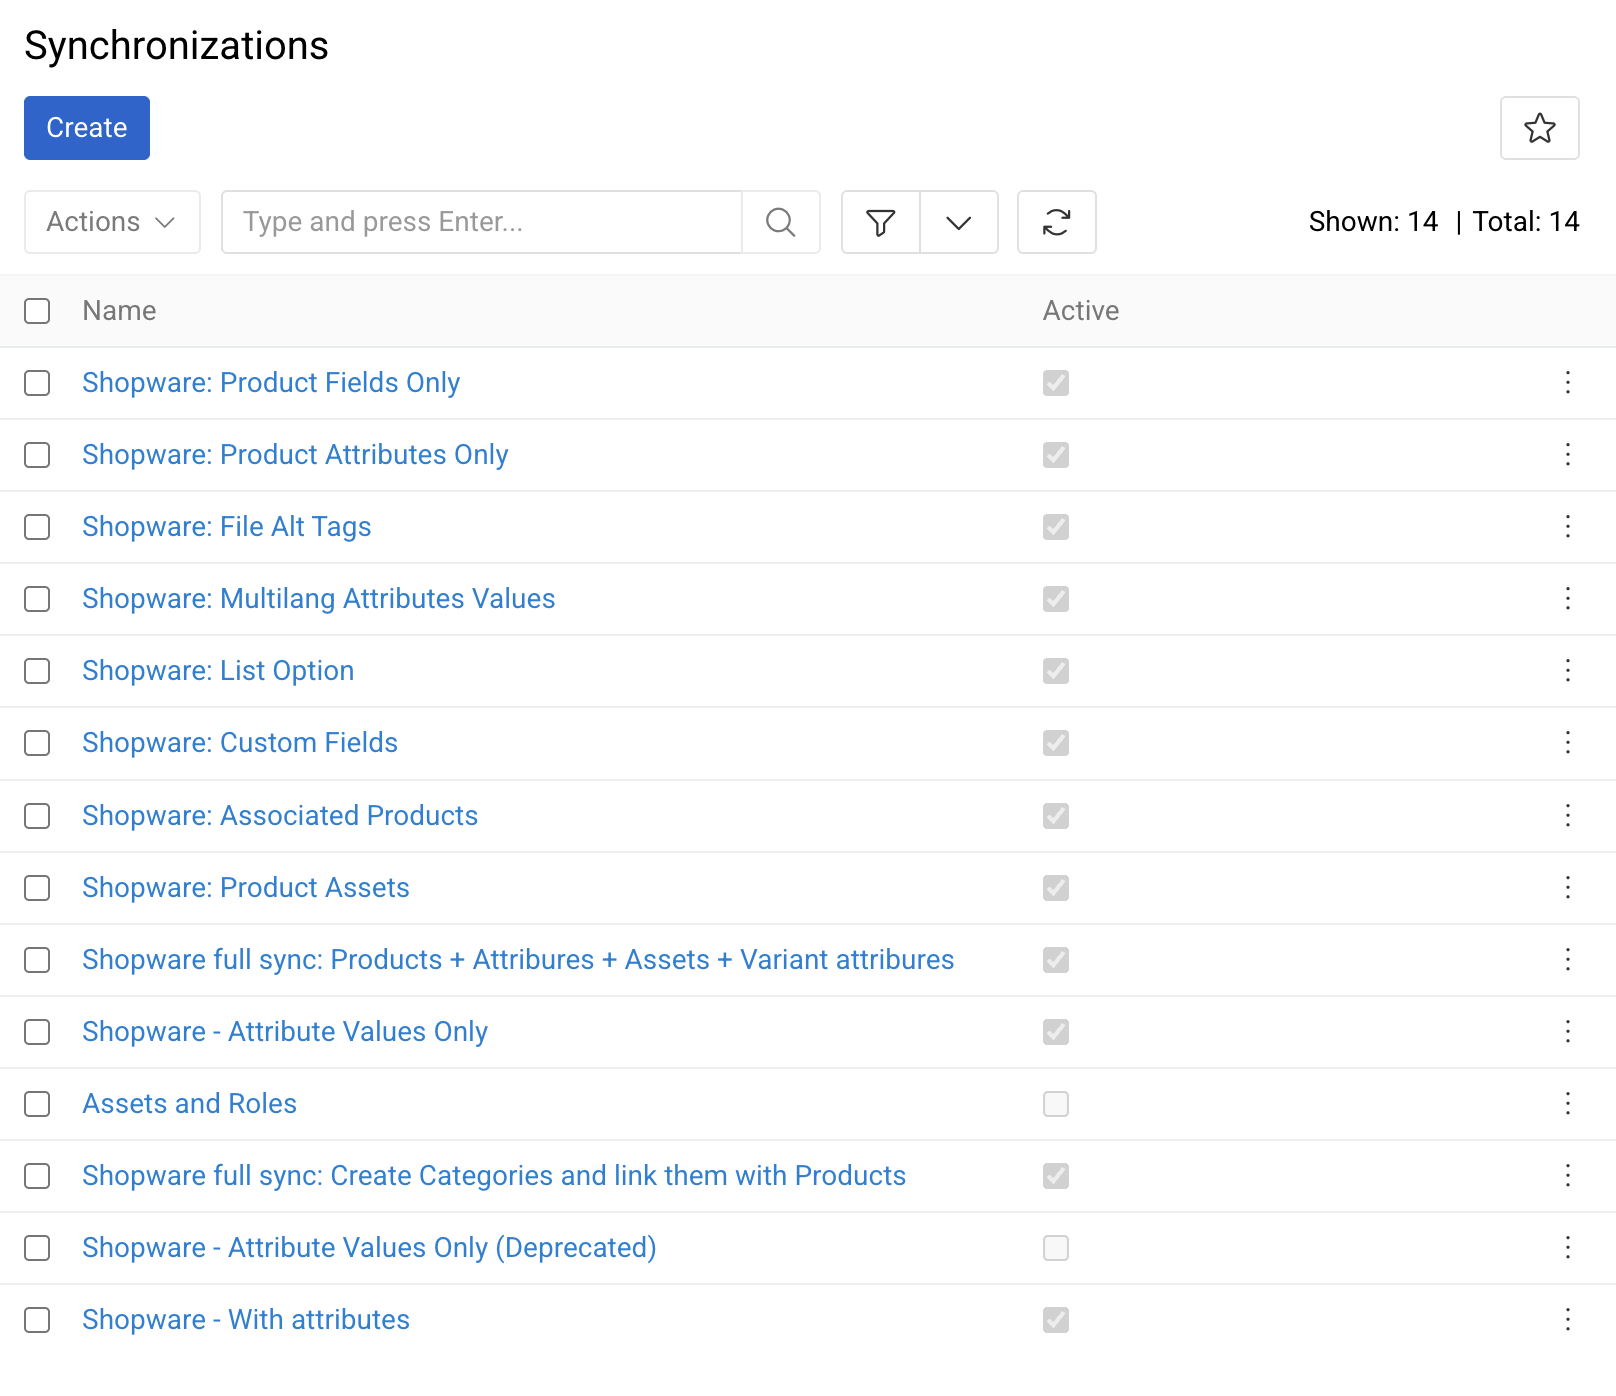Open row menu for Shopware - With attributes
This screenshot has width=1616, height=1396.
point(1567,1320)
